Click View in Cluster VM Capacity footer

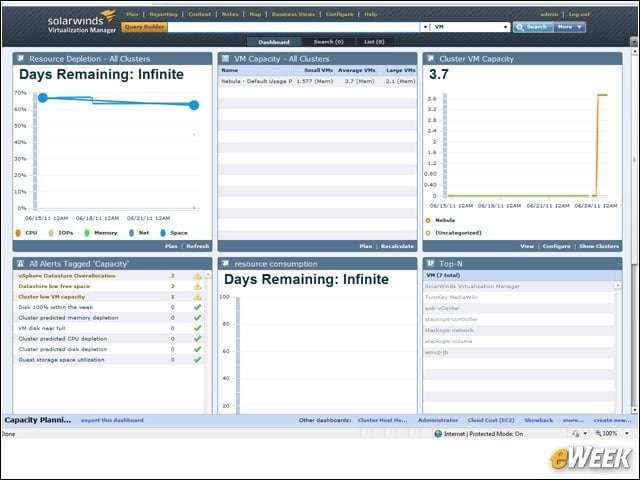pyautogui.click(x=527, y=246)
